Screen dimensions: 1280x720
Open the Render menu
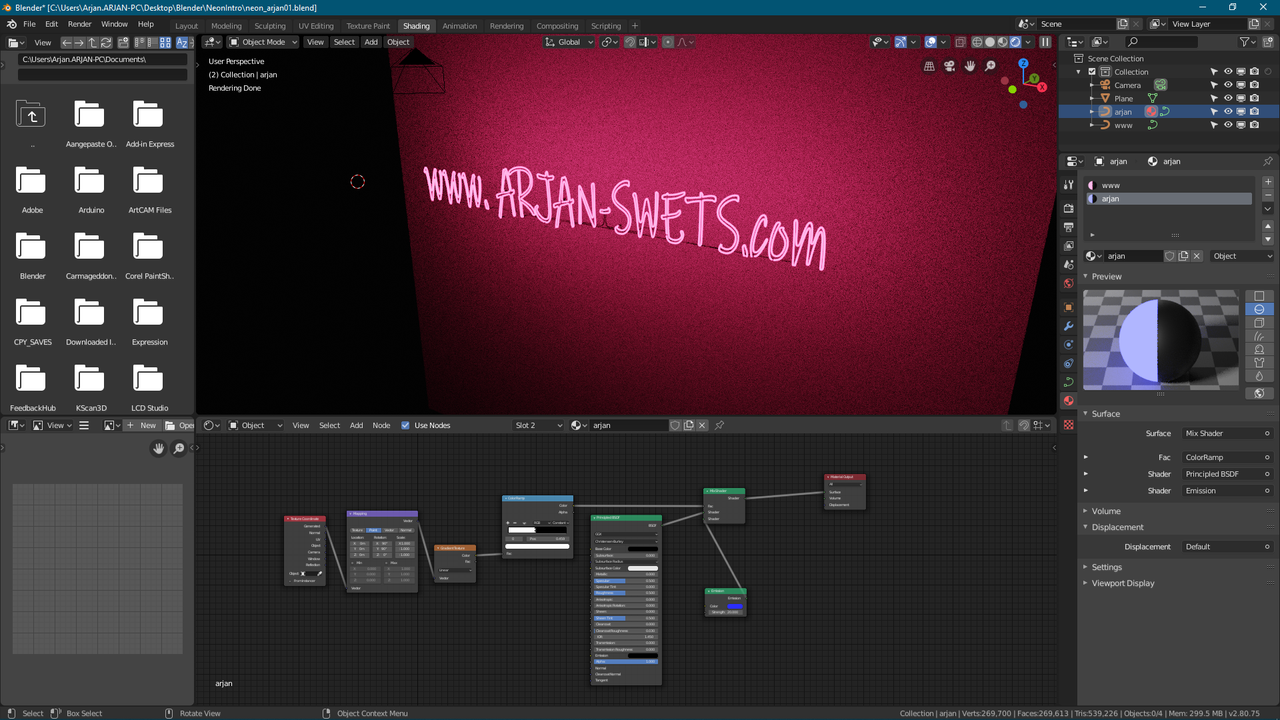tap(80, 24)
